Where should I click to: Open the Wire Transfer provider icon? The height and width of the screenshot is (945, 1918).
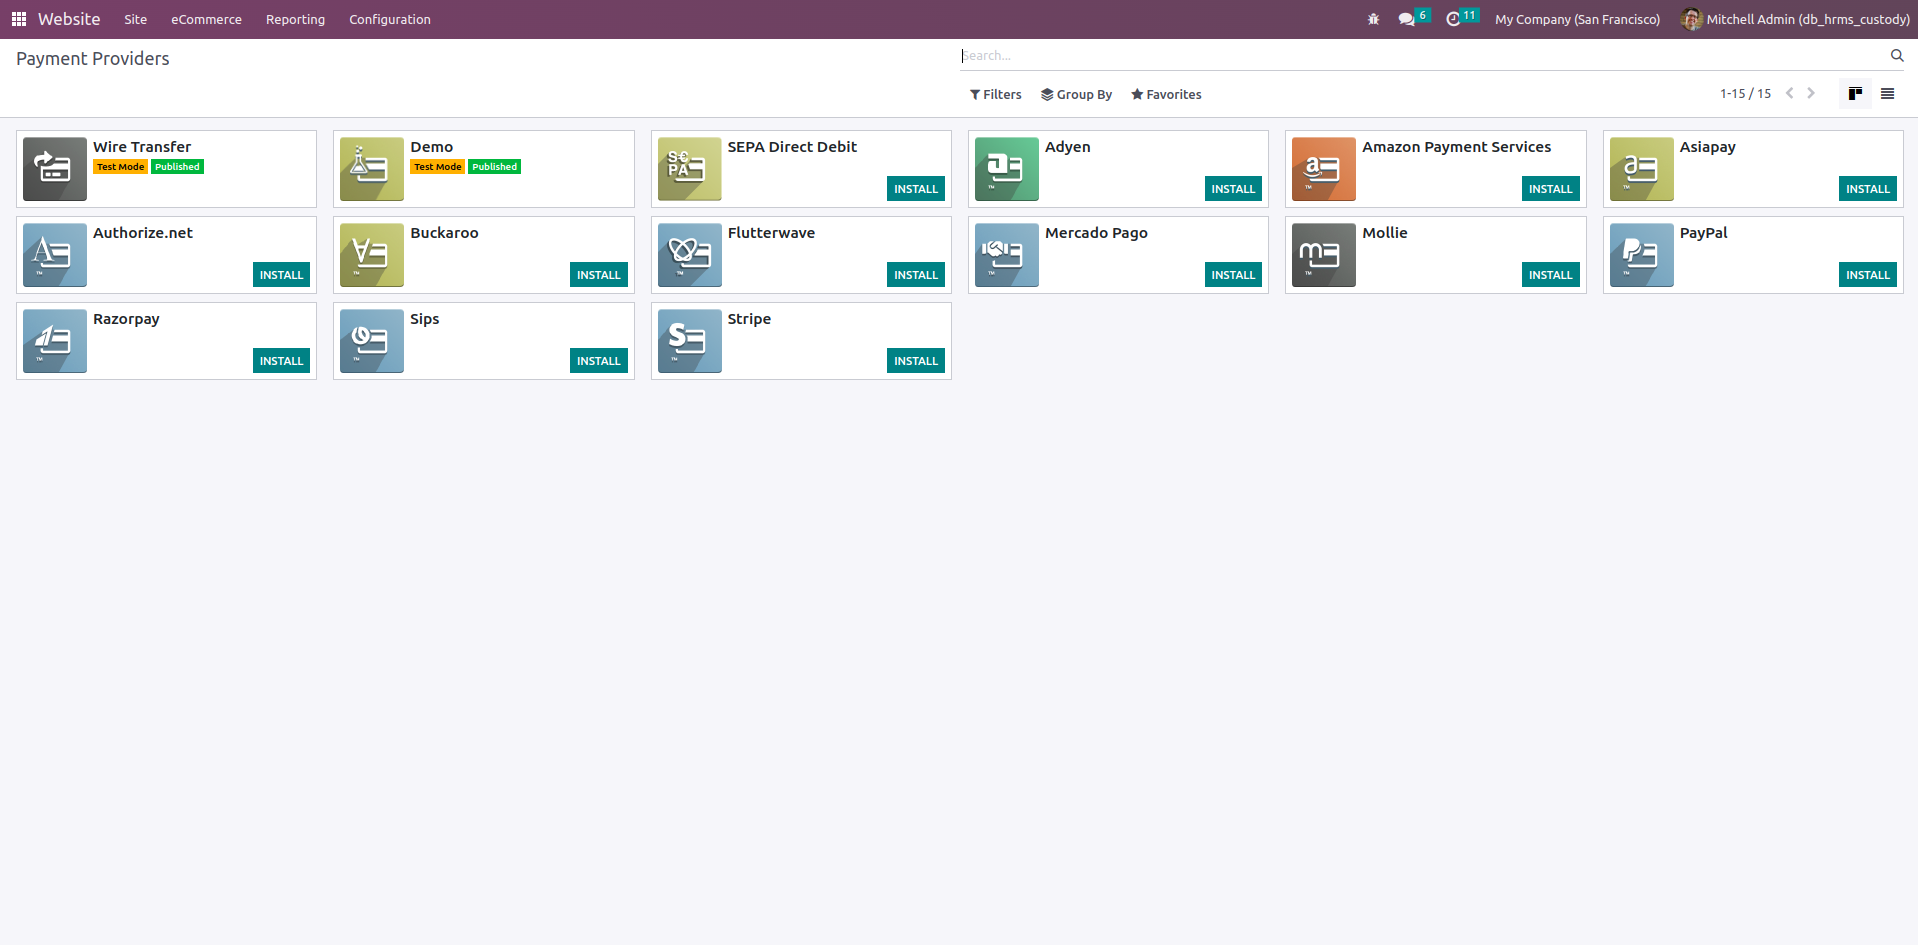tap(55, 169)
